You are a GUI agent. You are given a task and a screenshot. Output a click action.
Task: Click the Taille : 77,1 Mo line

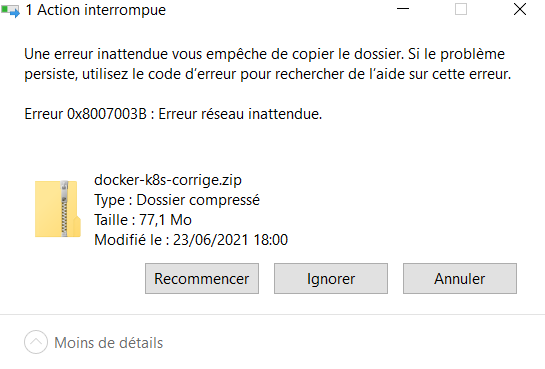click(143, 220)
